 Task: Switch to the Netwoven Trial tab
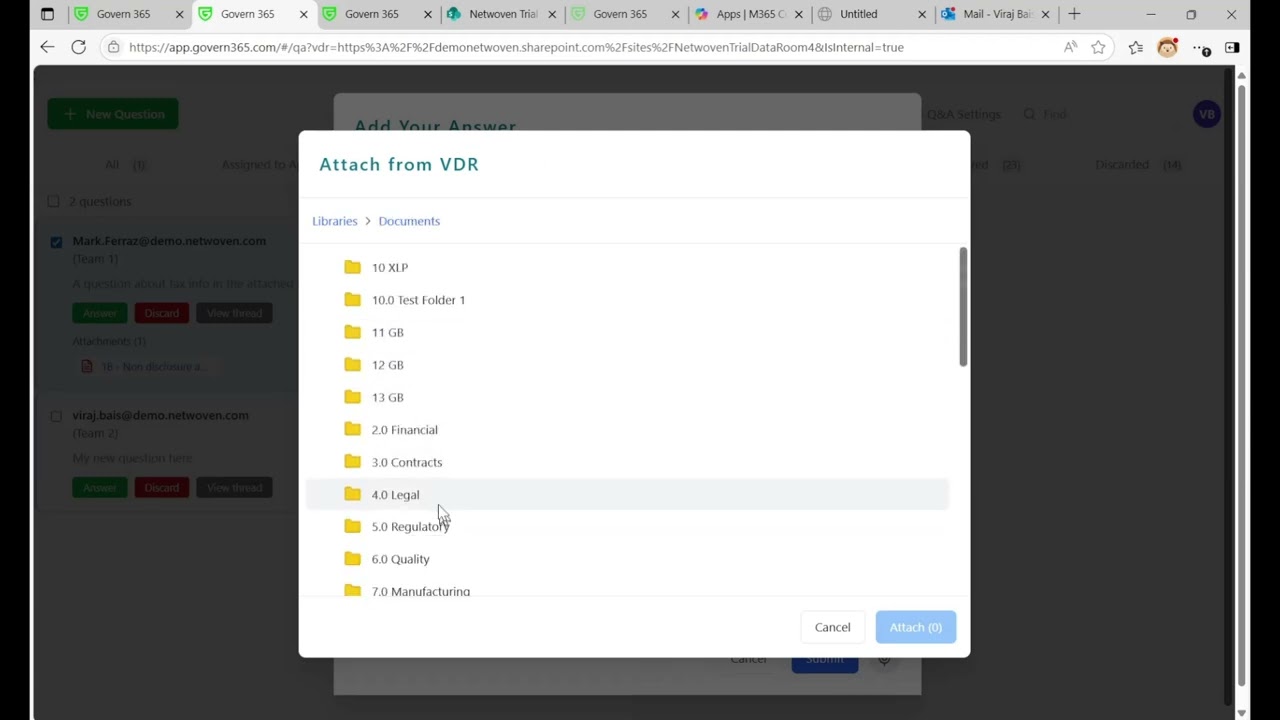tap(503, 14)
